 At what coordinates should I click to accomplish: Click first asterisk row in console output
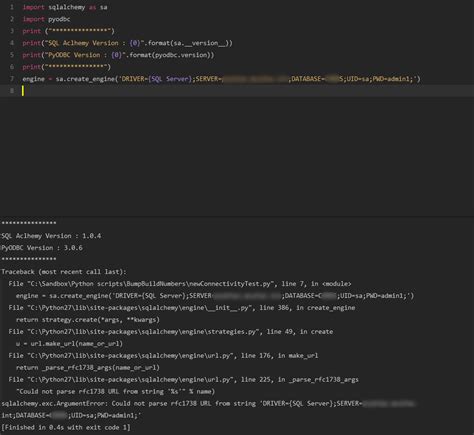(x=29, y=223)
